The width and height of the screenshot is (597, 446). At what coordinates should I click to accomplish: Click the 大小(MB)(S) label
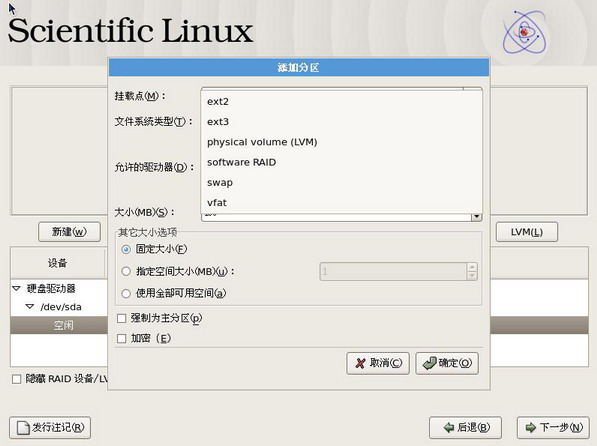144,212
